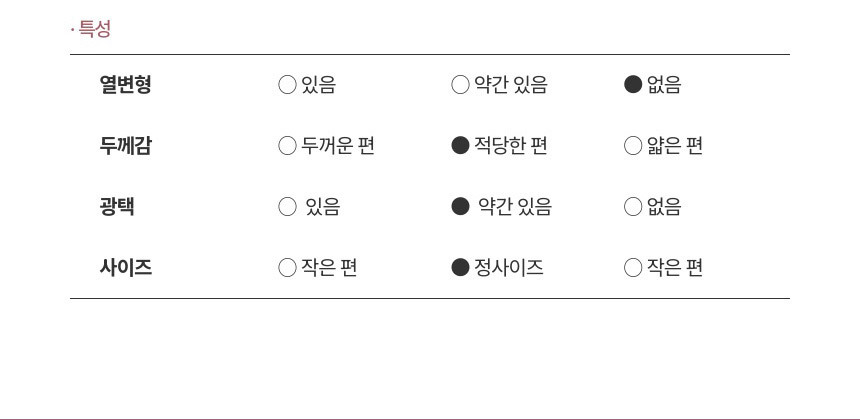Image resolution: width=860 pixels, height=420 pixels.
Task: Select 작은 편 radio directly beside 사이즈 label
Action: 287,268
